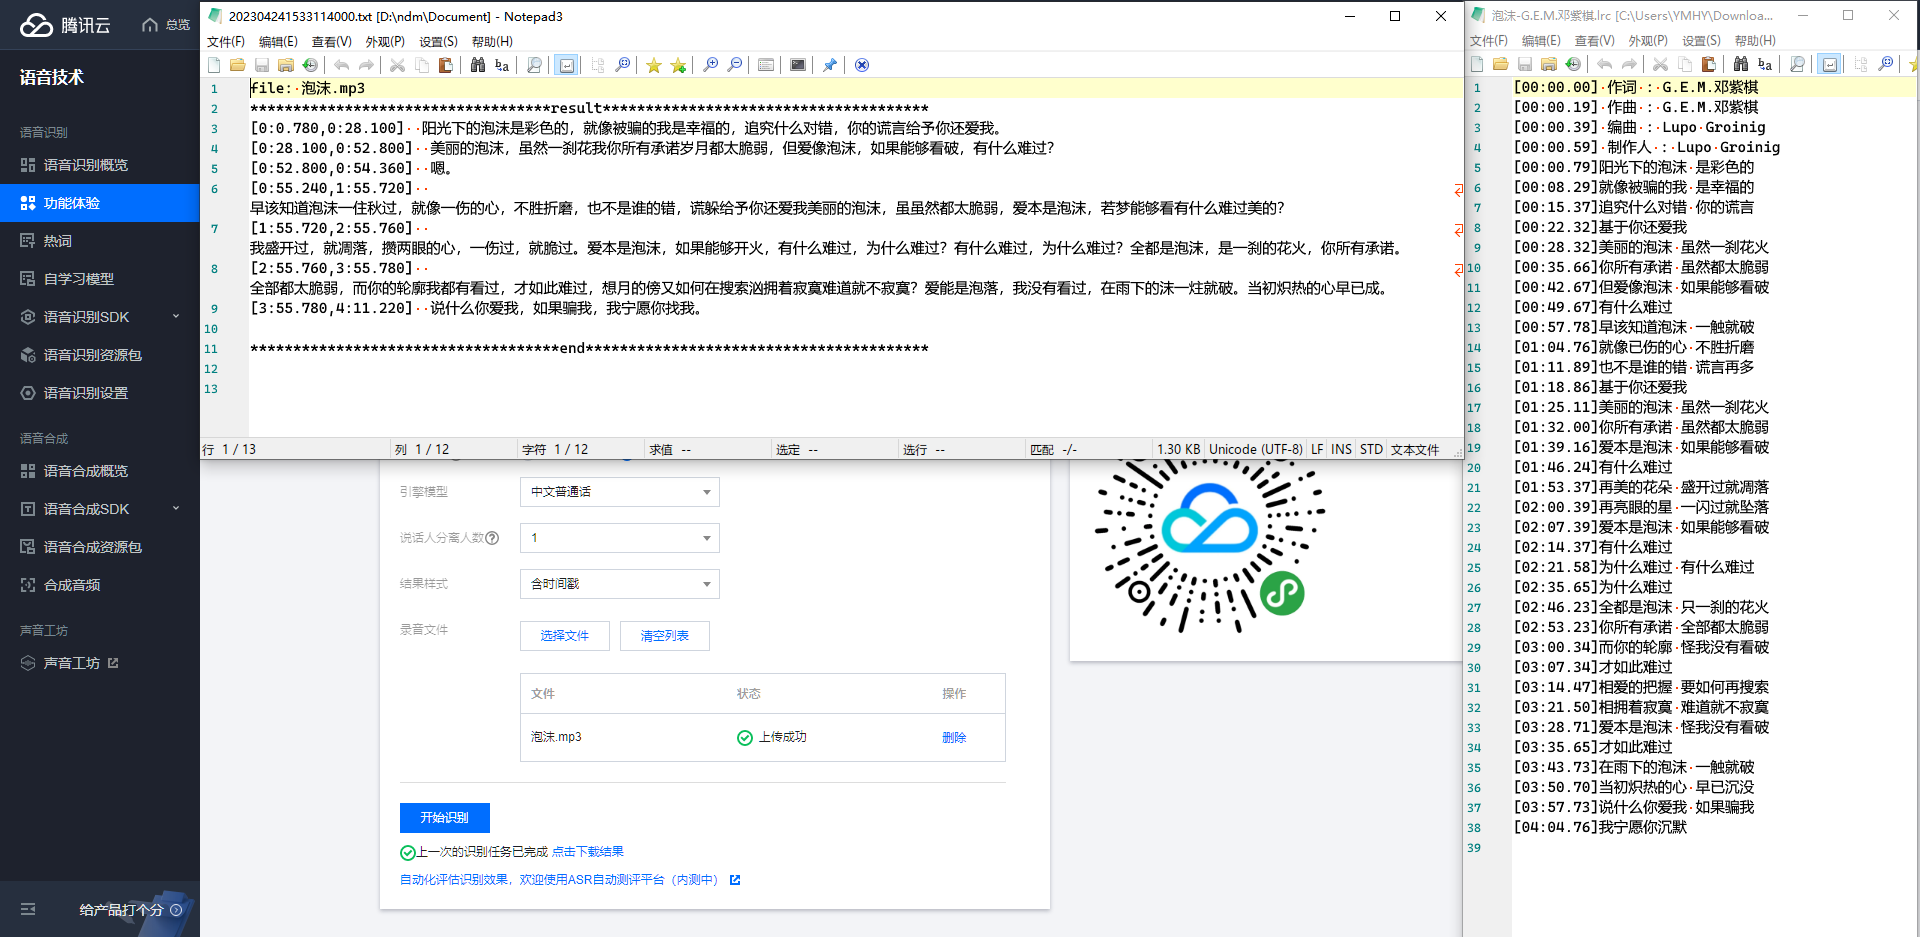Image resolution: width=1920 pixels, height=937 pixels.
Task: Open 文件(F) menu in the main Notepad3 window
Action: (226, 41)
